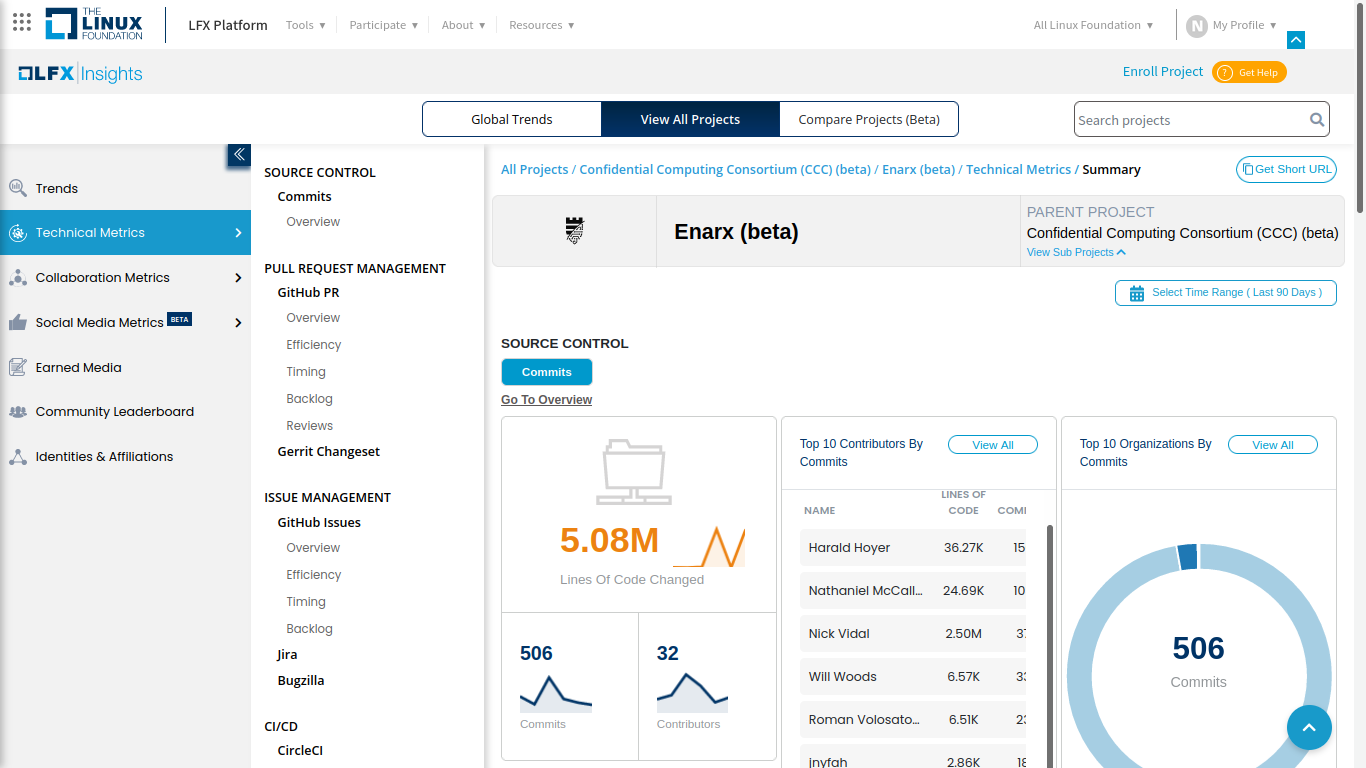Screen dimensions: 1366x768
Task: Open the Participate dropdown menu
Action: 383,25
